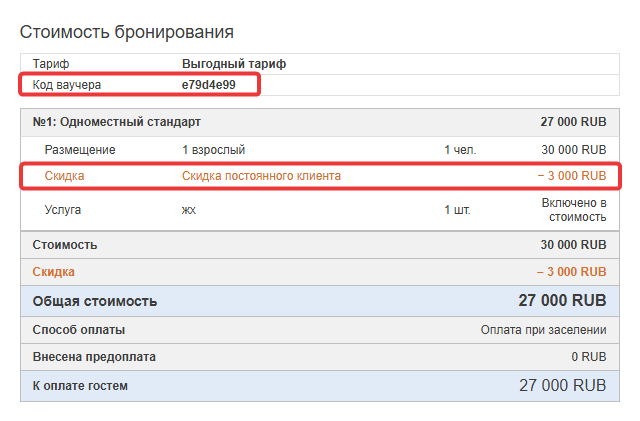Click the '27 000 RUB' total cost value
This screenshot has width=640, height=421.
click(562, 301)
